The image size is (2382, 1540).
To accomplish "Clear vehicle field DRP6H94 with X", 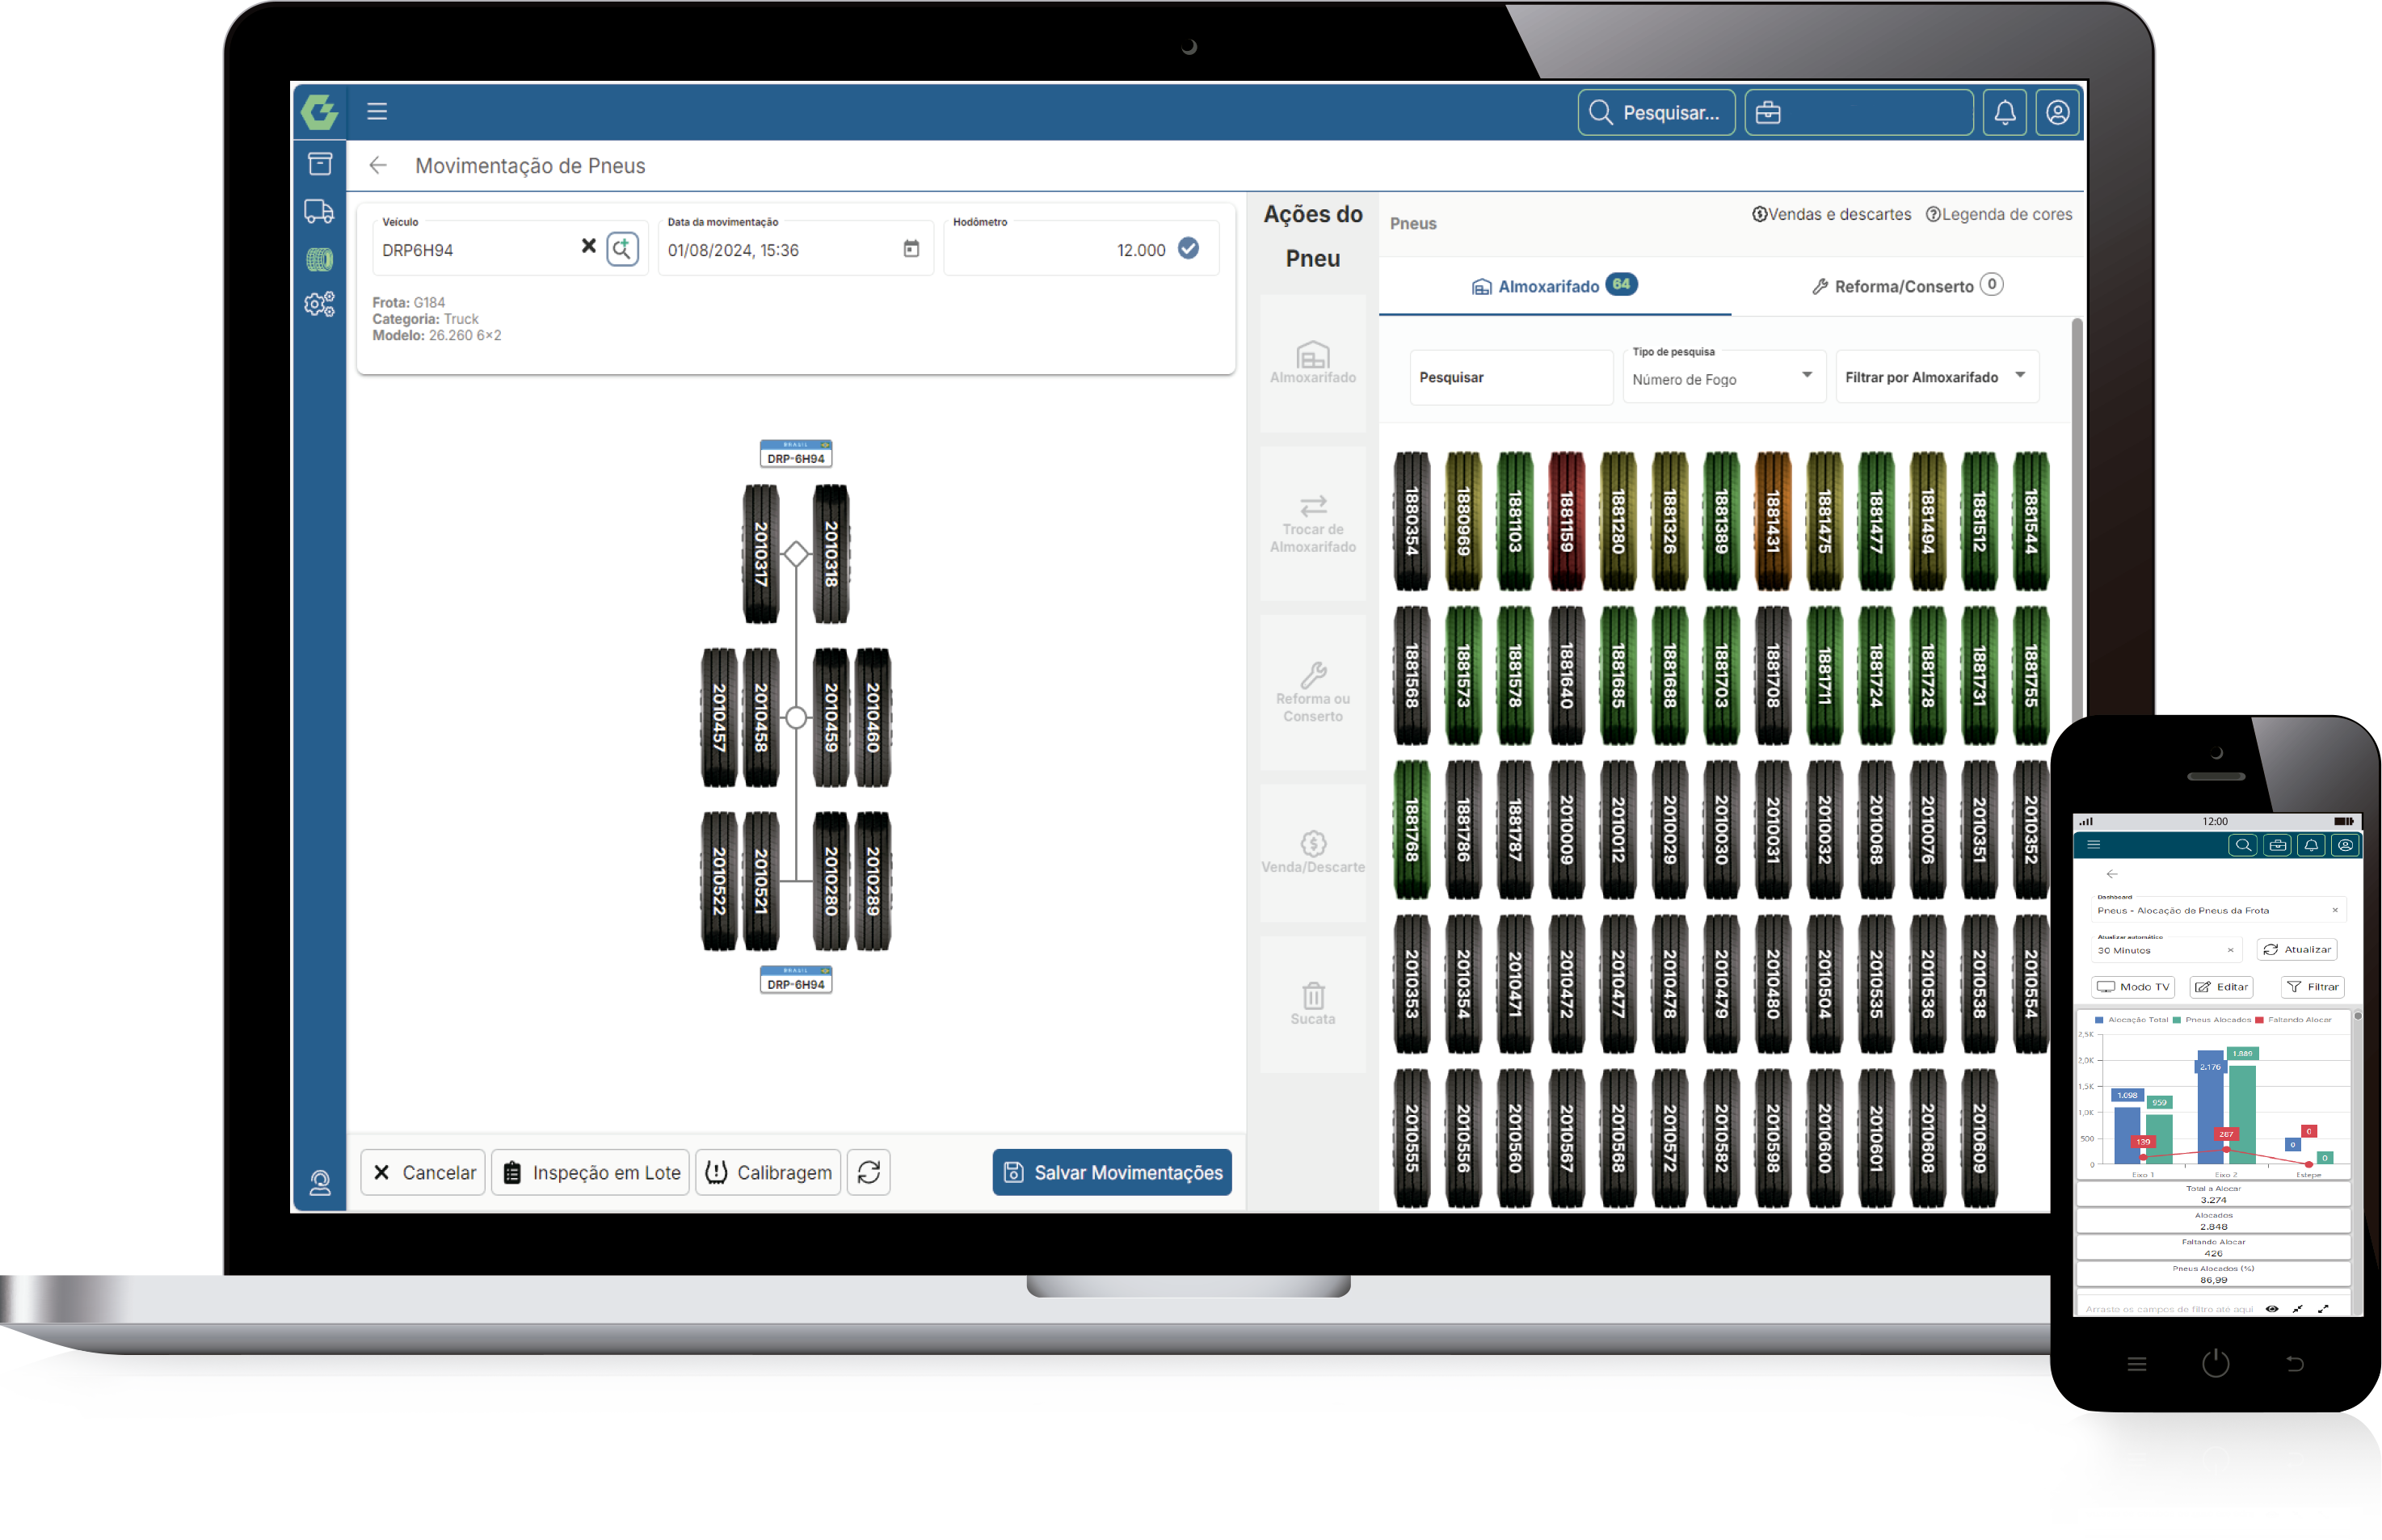I will pyautogui.click(x=589, y=246).
